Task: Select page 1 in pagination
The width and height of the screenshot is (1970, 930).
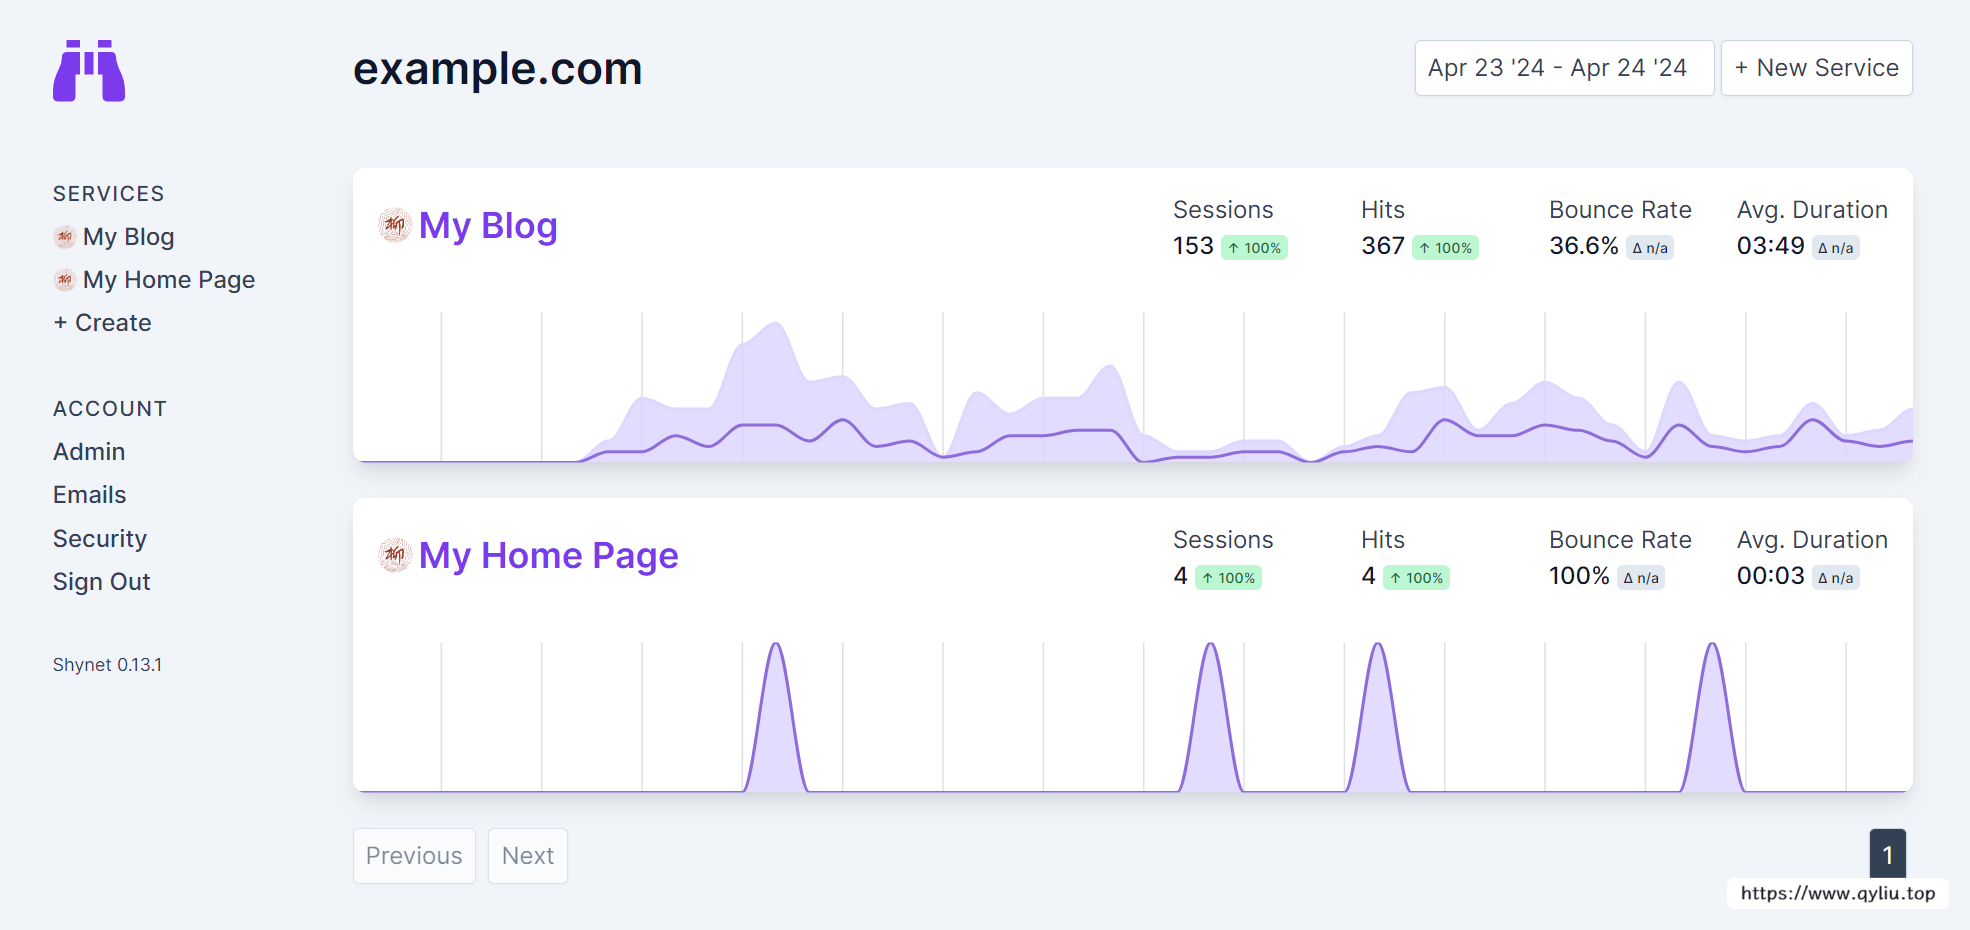Action: tap(1887, 854)
